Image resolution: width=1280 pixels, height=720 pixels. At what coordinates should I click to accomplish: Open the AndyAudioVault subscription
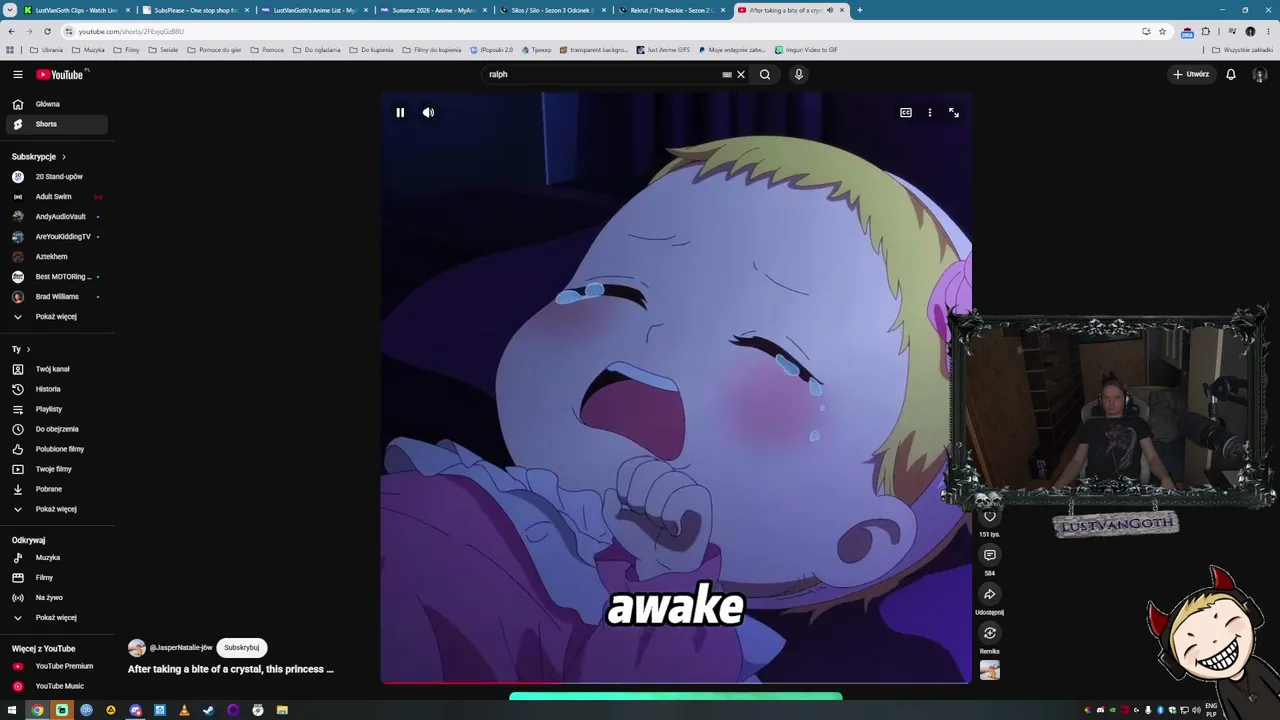(x=56, y=217)
